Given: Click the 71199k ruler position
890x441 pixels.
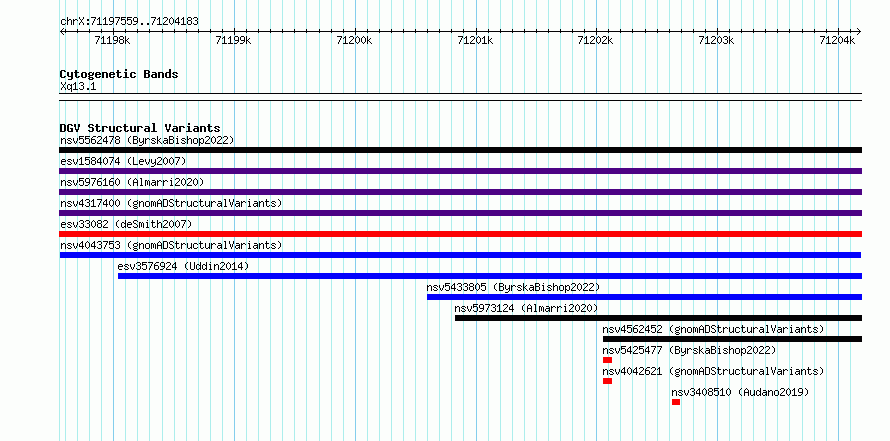Looking at the screenshot, I should (x=234, y=40).
